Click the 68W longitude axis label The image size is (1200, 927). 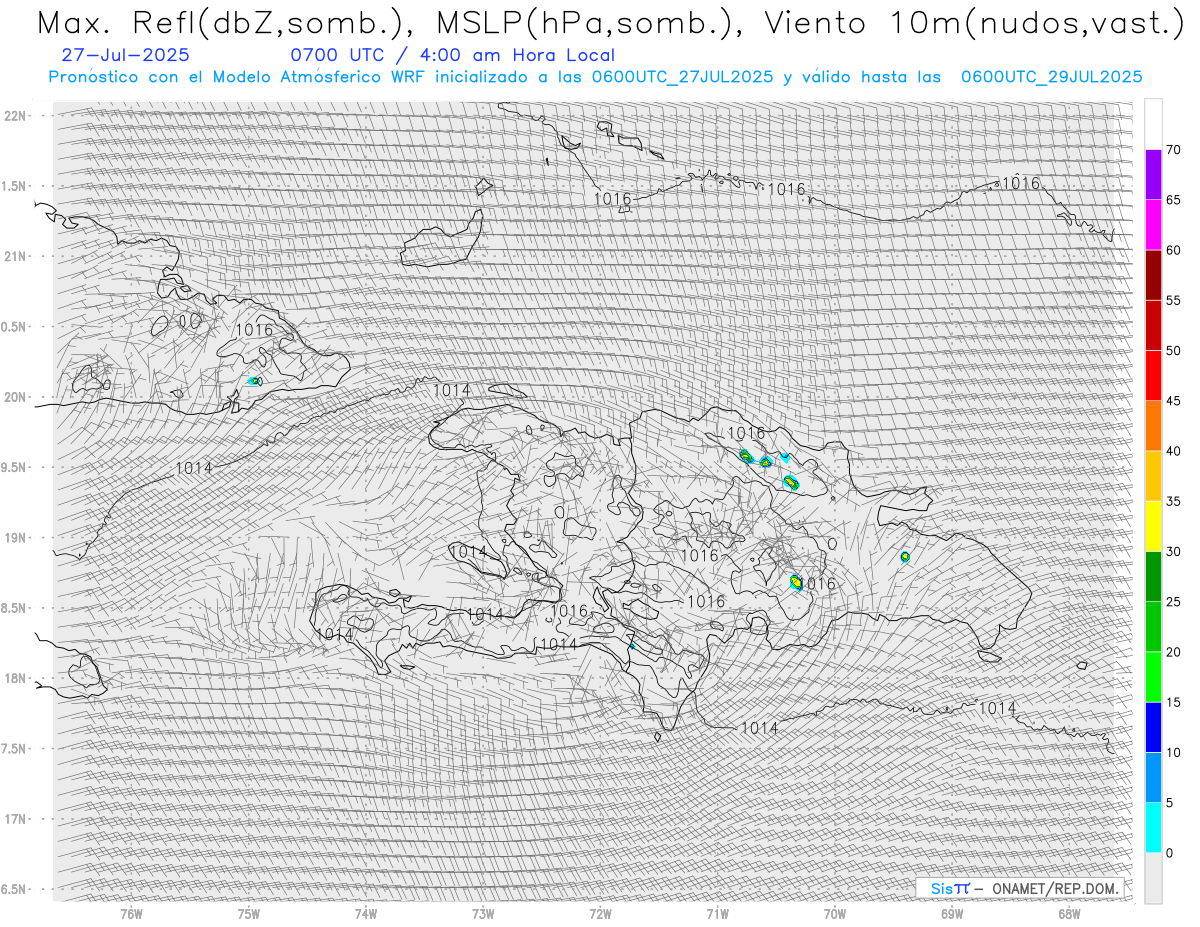[x=1069, y=912]
